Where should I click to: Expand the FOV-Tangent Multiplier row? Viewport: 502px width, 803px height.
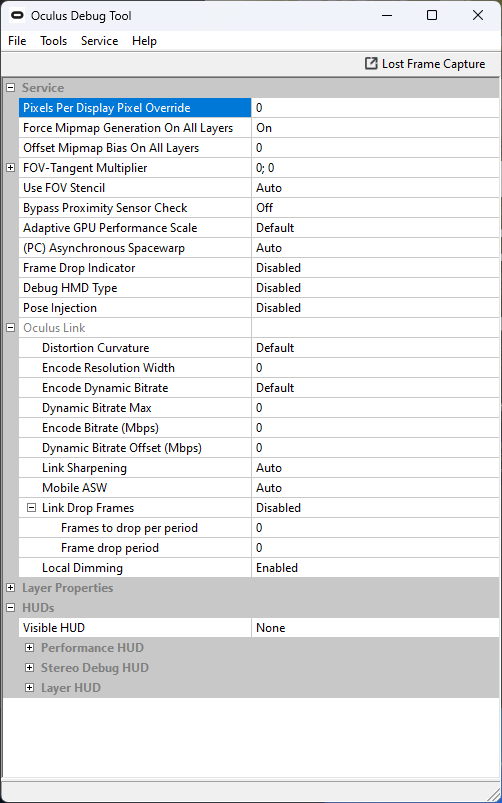10,168
